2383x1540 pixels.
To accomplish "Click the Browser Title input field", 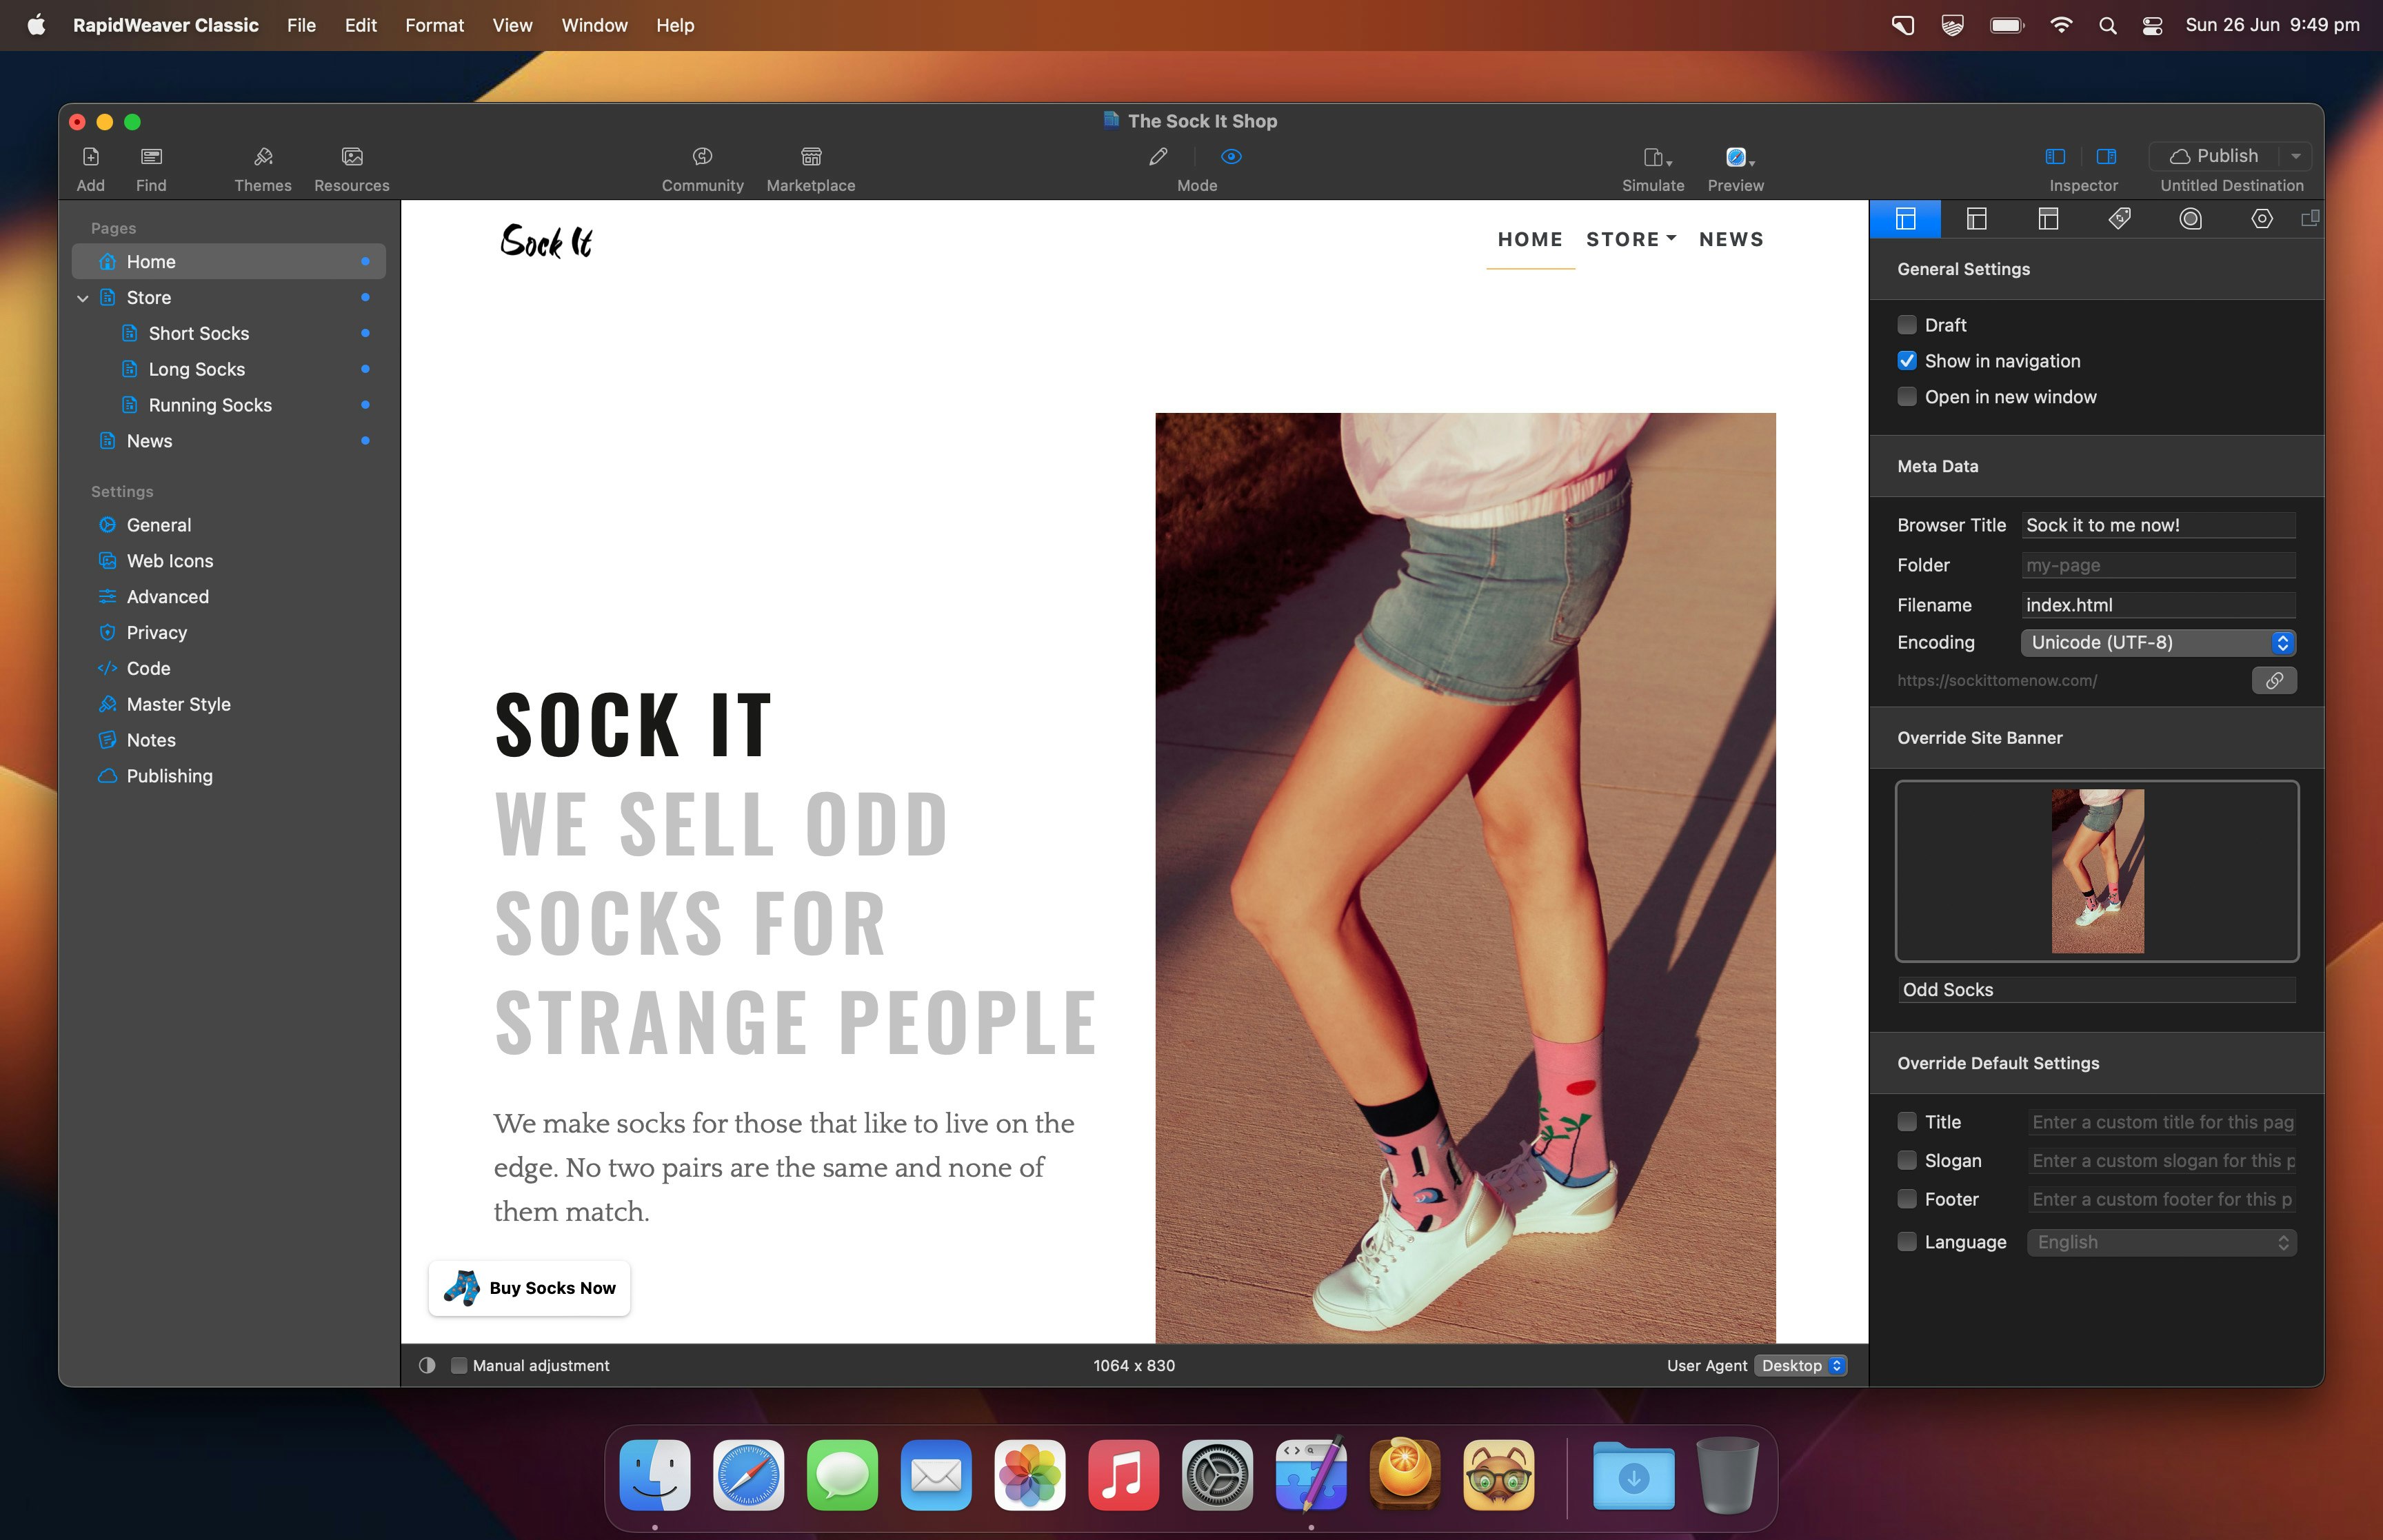I will (2158, 525).
